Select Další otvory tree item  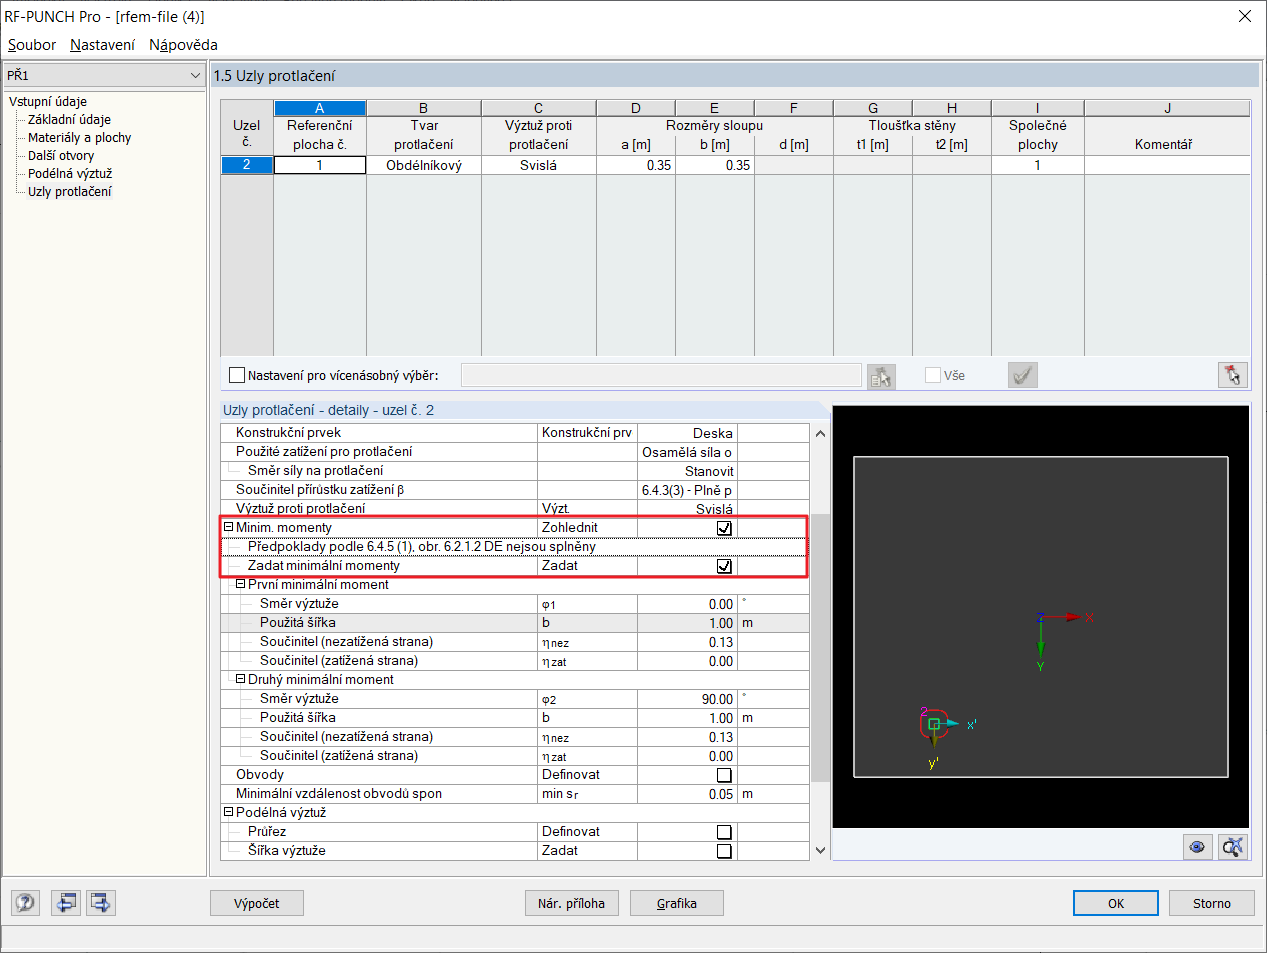coord(61,155)
